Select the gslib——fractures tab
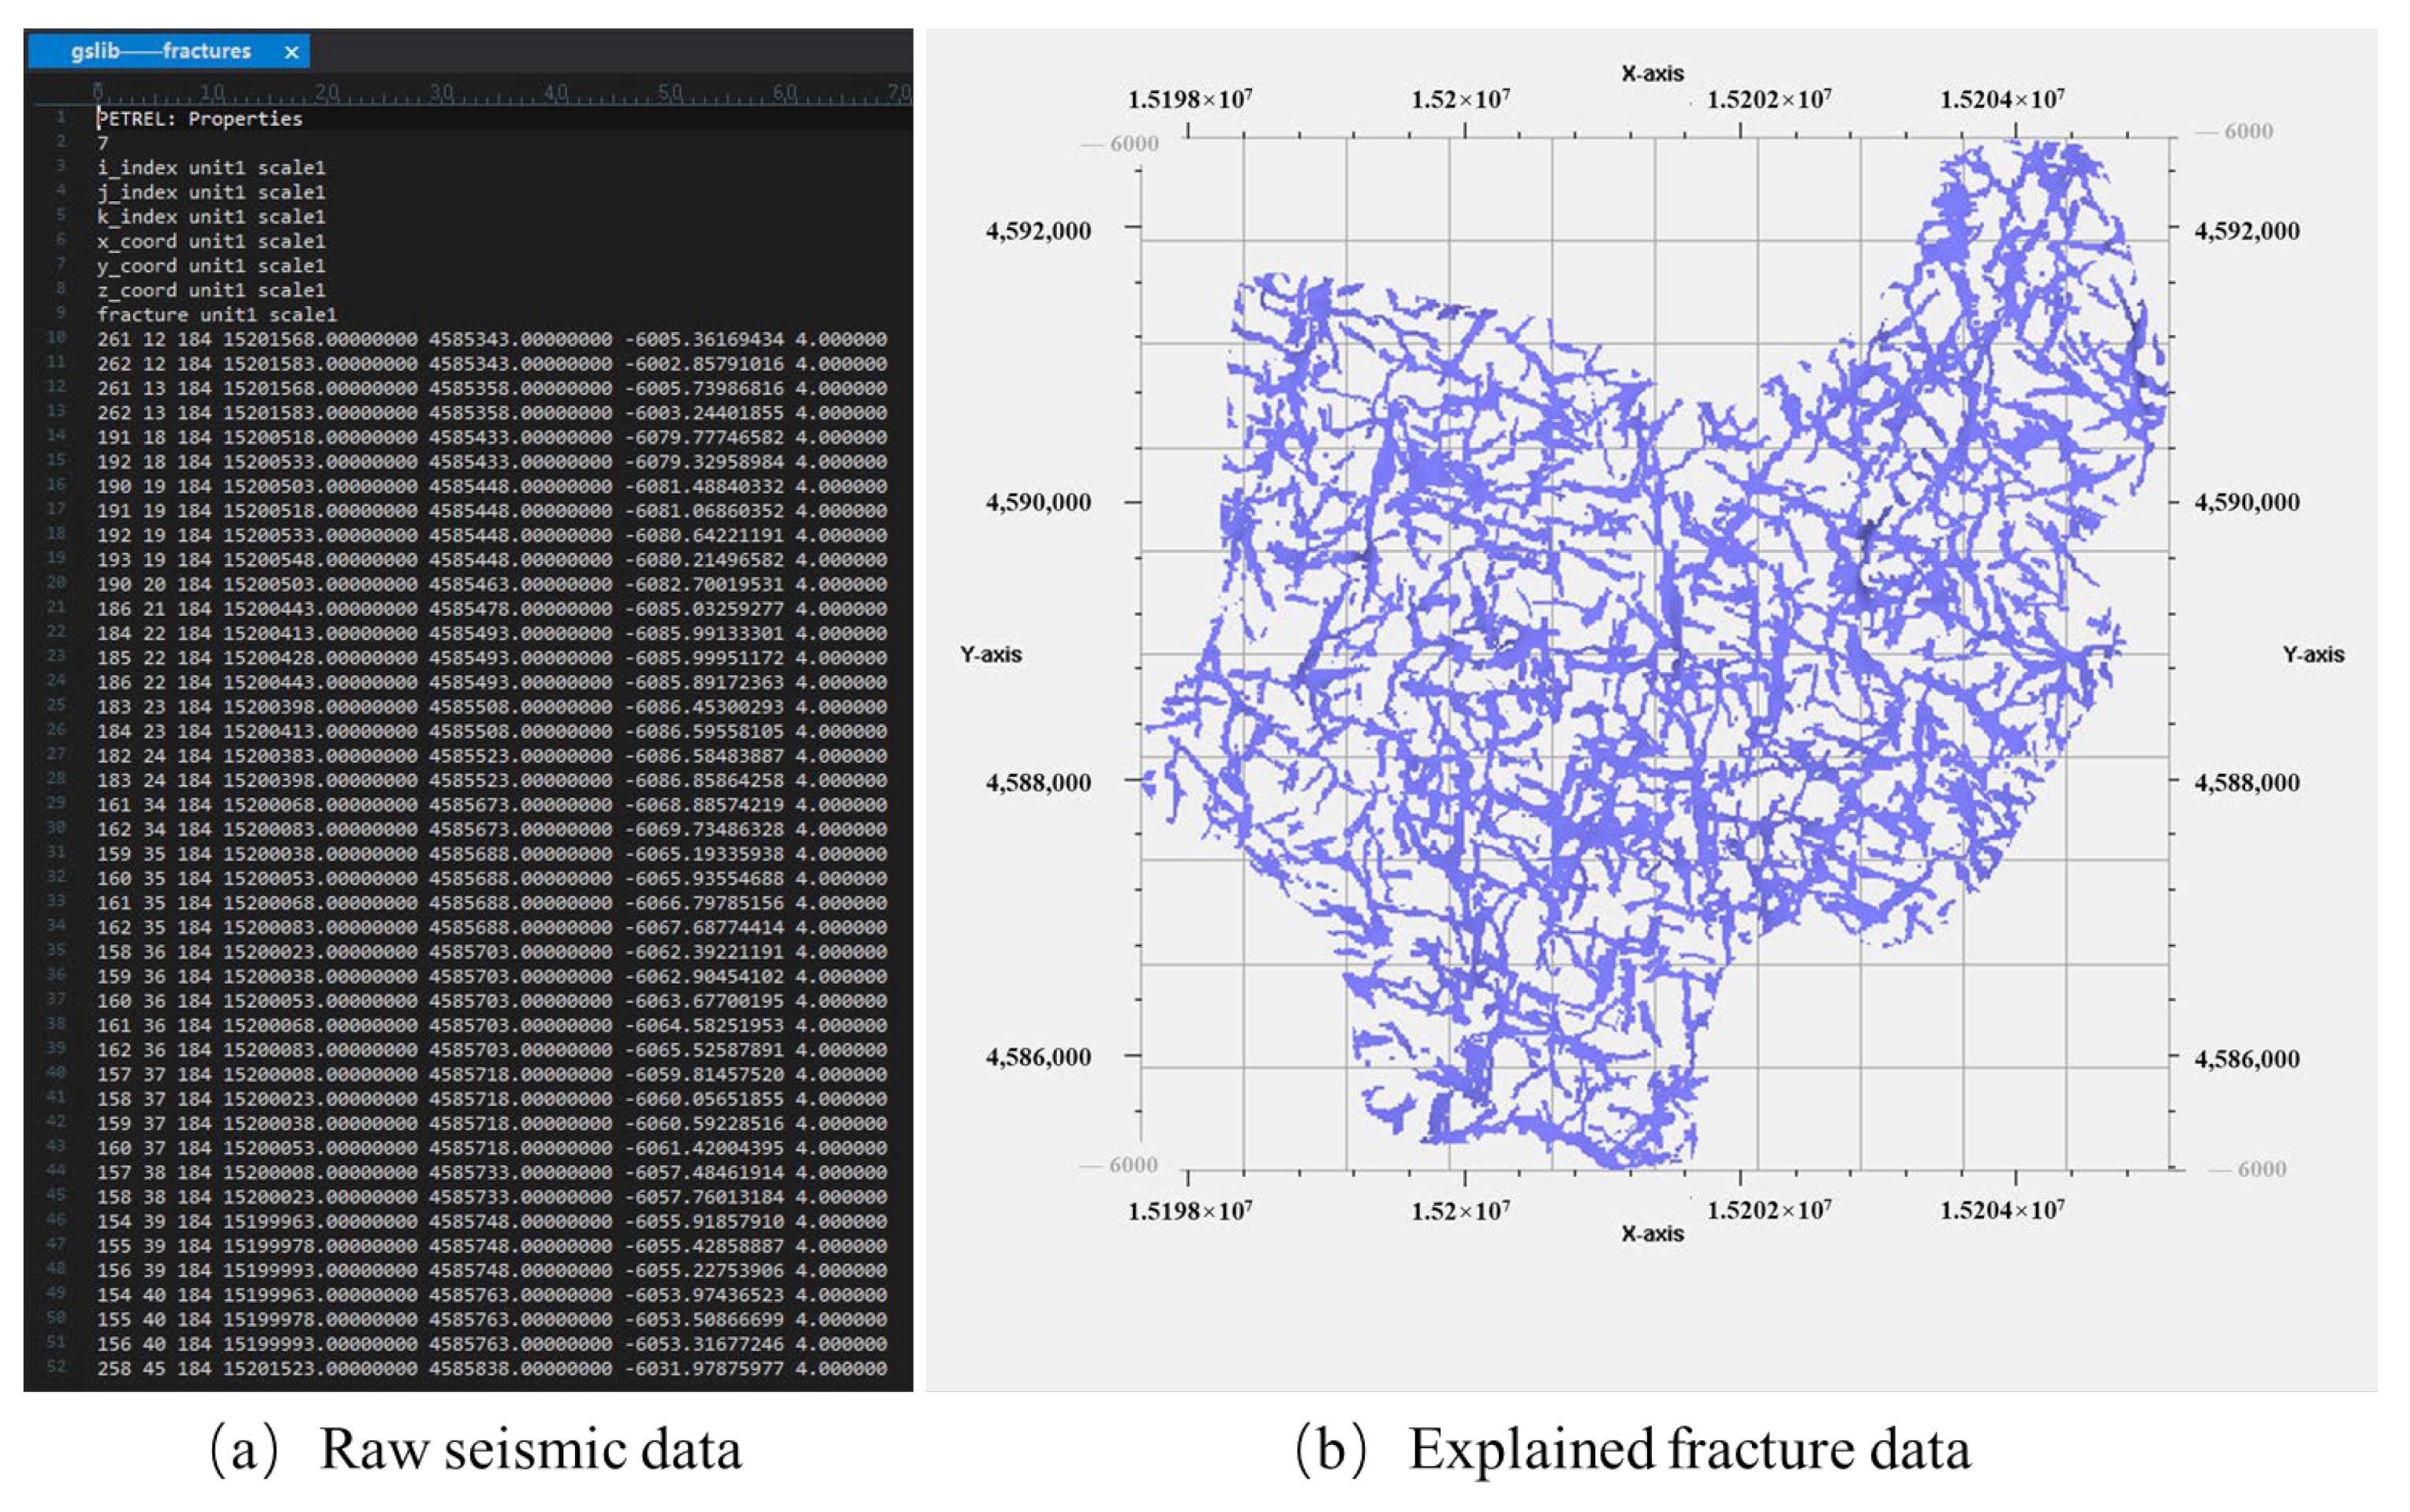Image resolution: width=2410 pixels, height=1512 pixels. (x=160, y=51)
